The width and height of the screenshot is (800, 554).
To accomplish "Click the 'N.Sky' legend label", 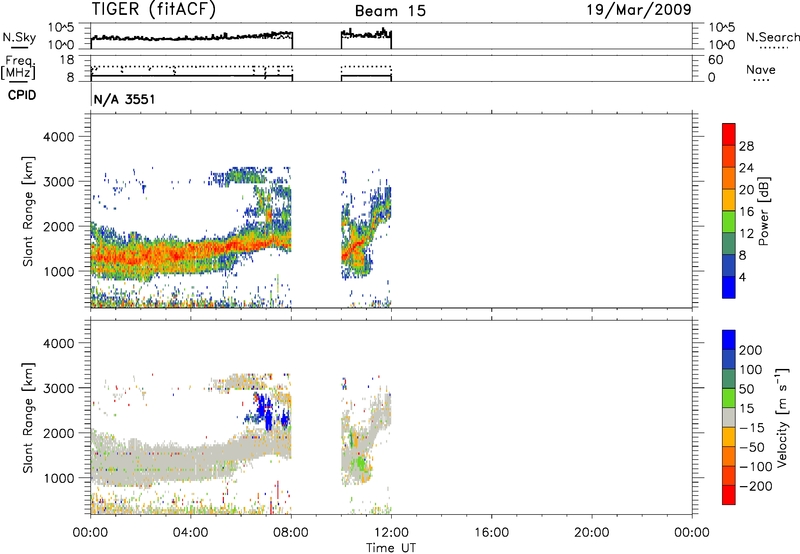I will point(19,37).
